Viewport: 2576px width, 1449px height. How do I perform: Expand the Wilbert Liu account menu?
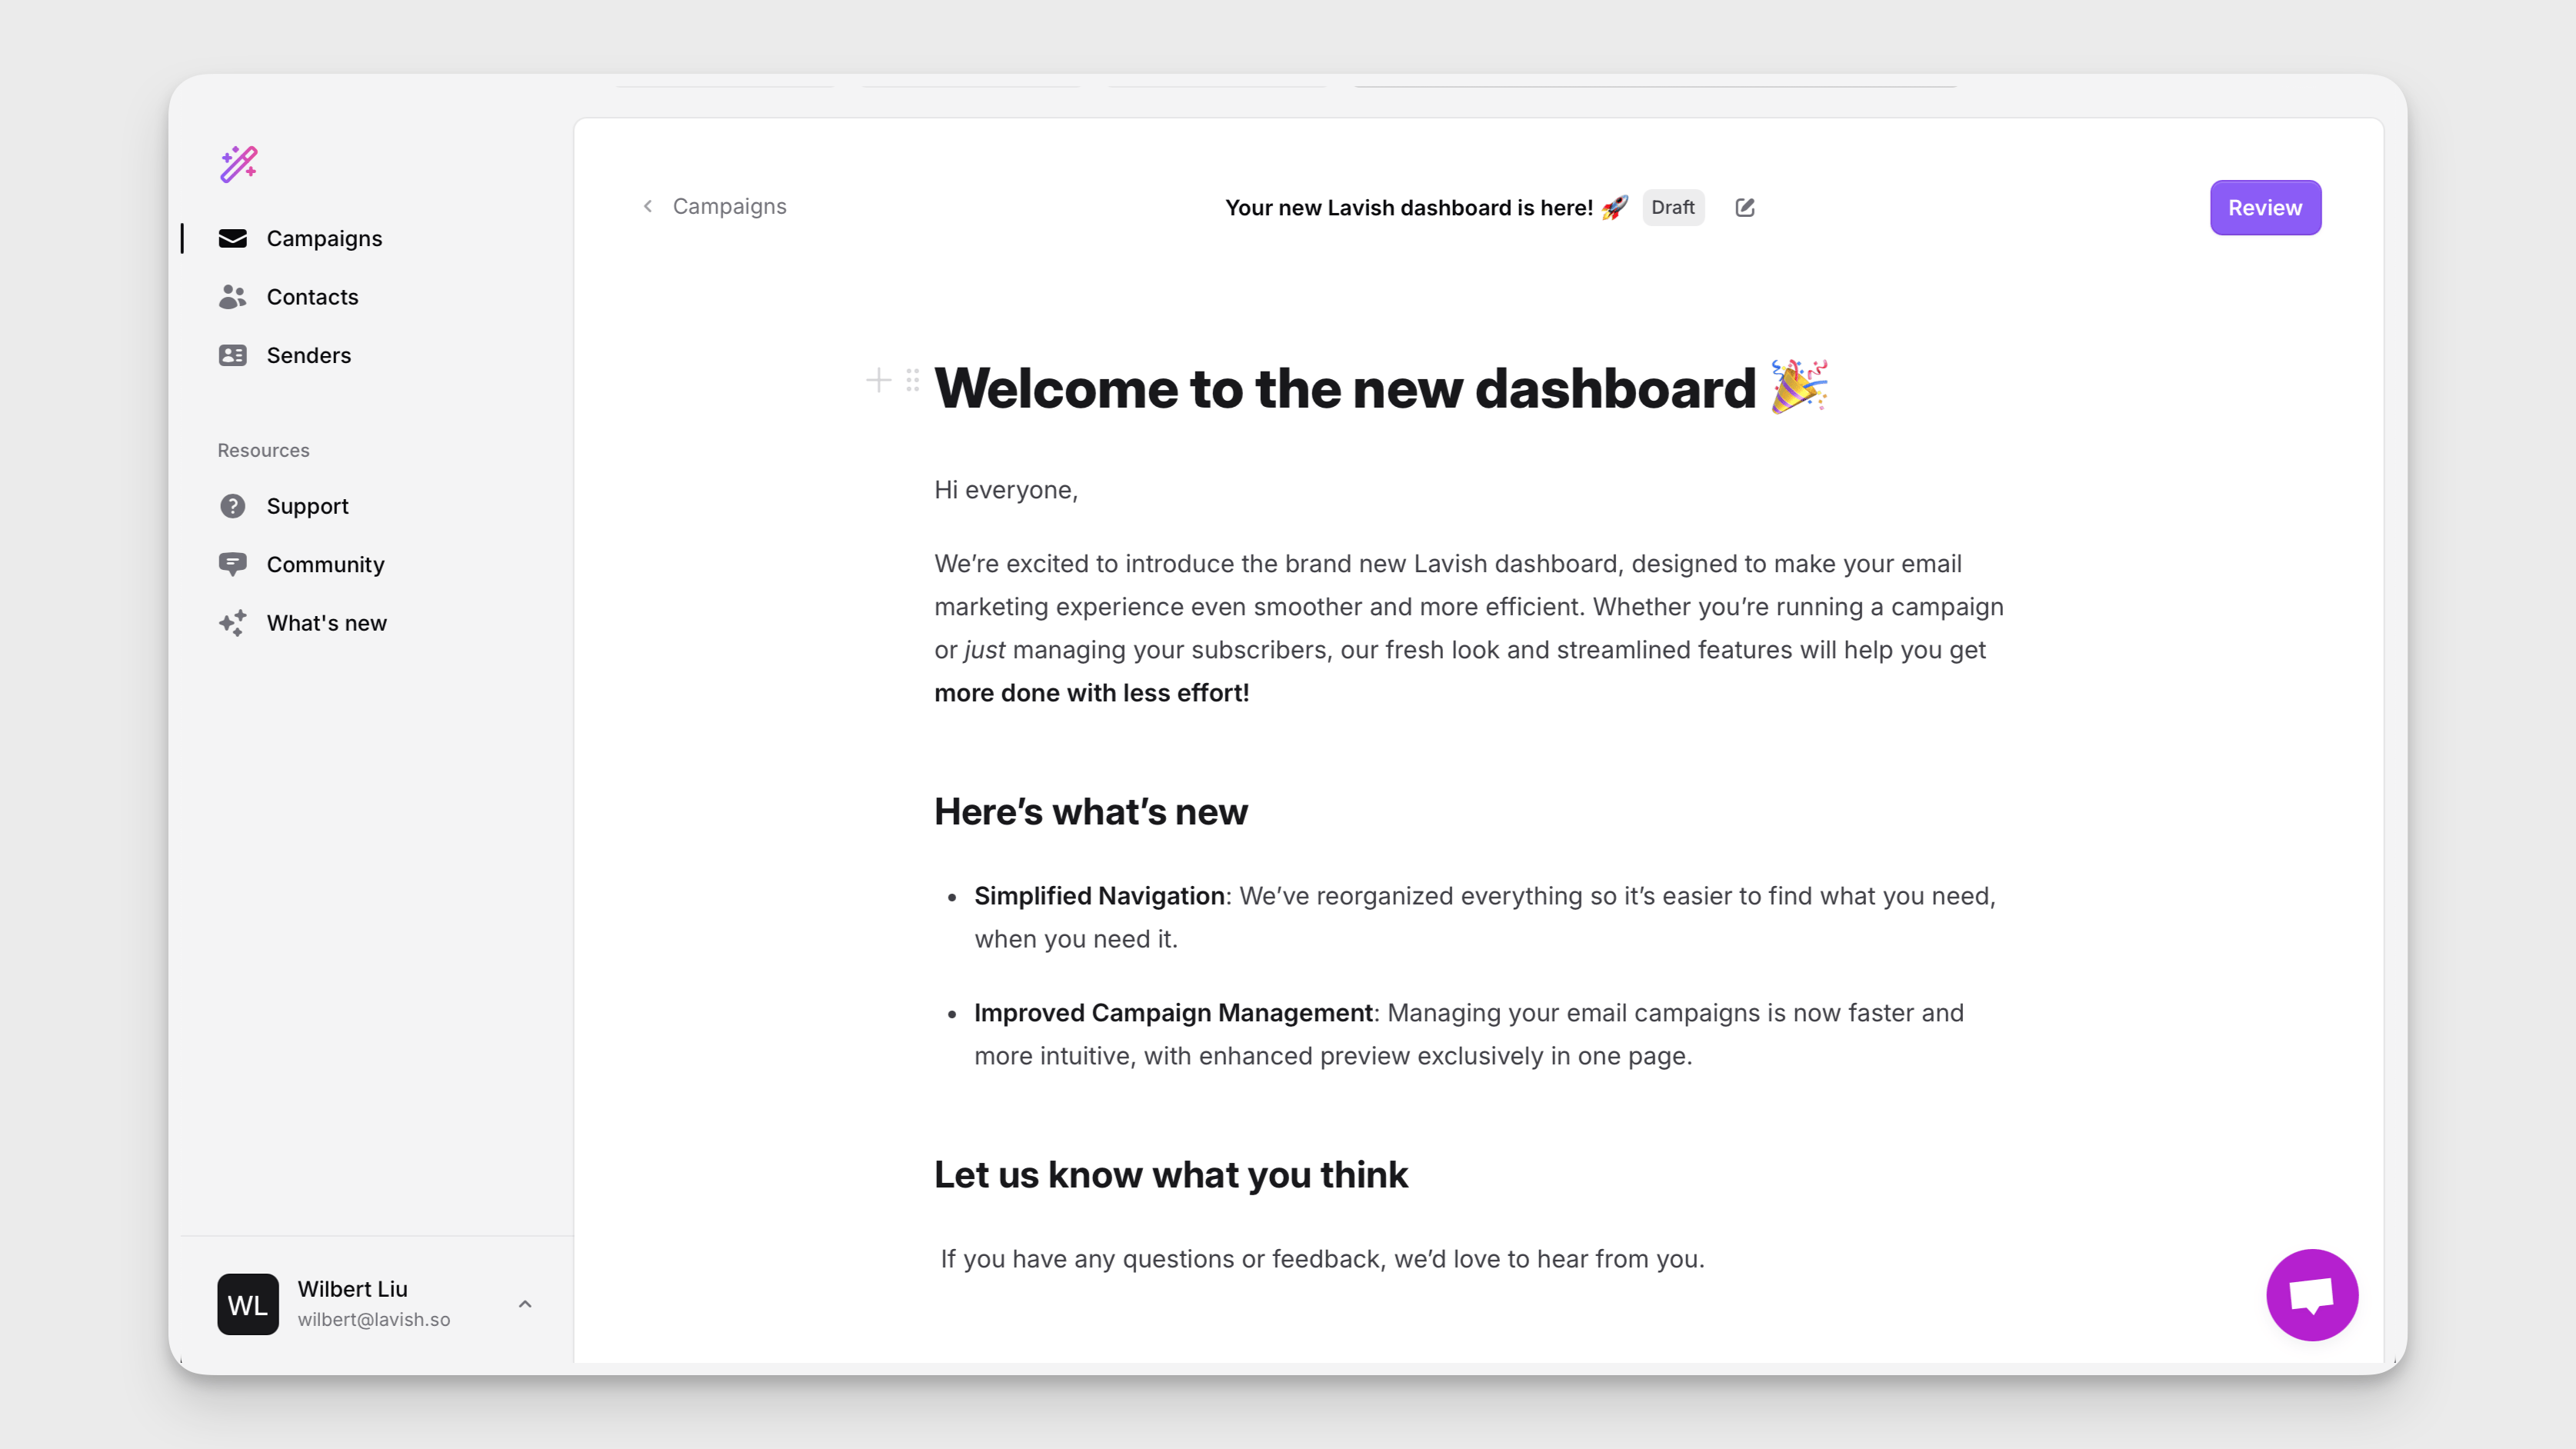pos(525,1304)
